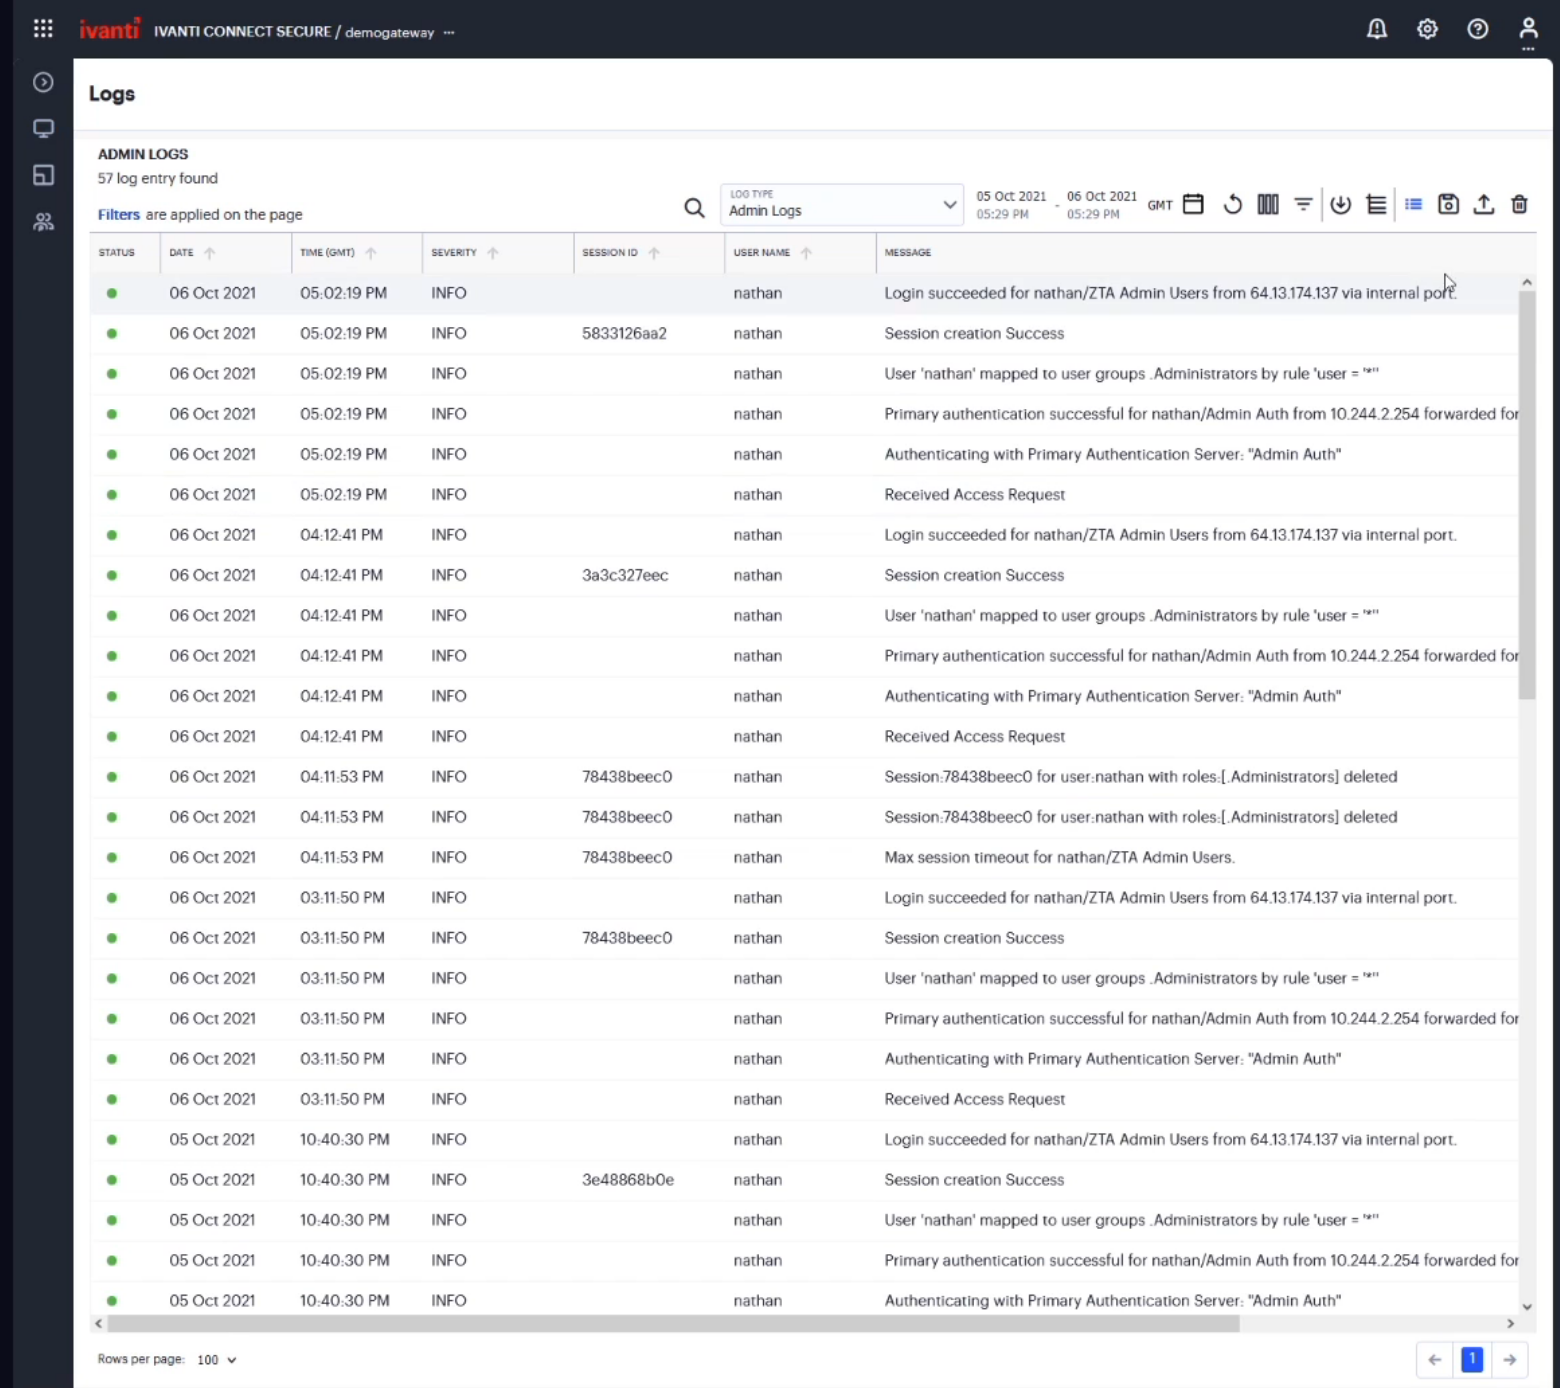1560x1388 pixels.
Task: Delete logs using trash icon
Action: click(1519, 204)
